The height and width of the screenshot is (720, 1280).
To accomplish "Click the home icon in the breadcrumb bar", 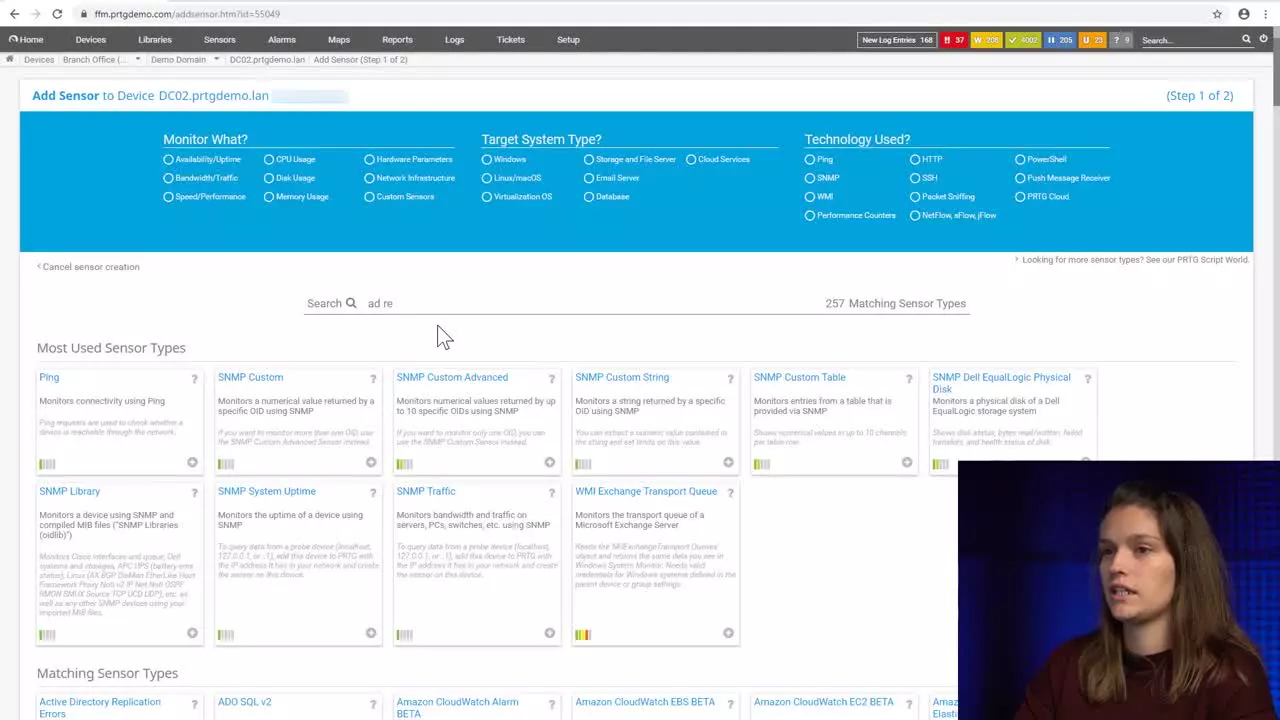I will [9, 59].
